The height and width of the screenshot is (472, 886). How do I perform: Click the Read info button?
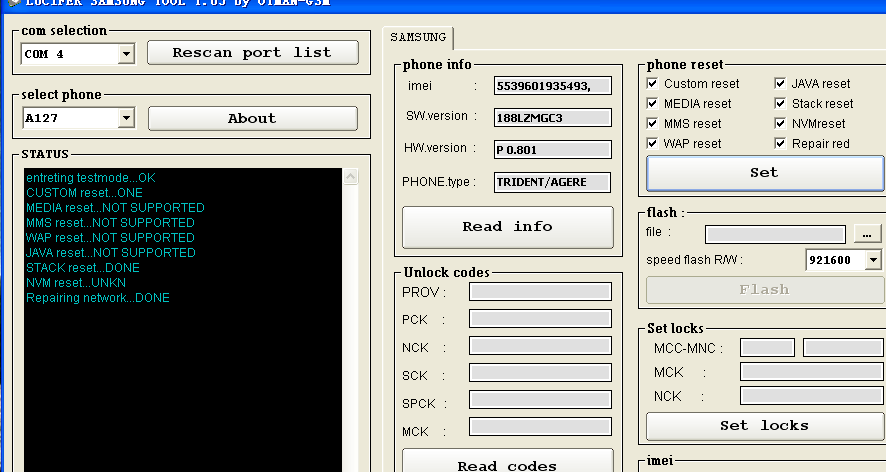coord(507,227)
